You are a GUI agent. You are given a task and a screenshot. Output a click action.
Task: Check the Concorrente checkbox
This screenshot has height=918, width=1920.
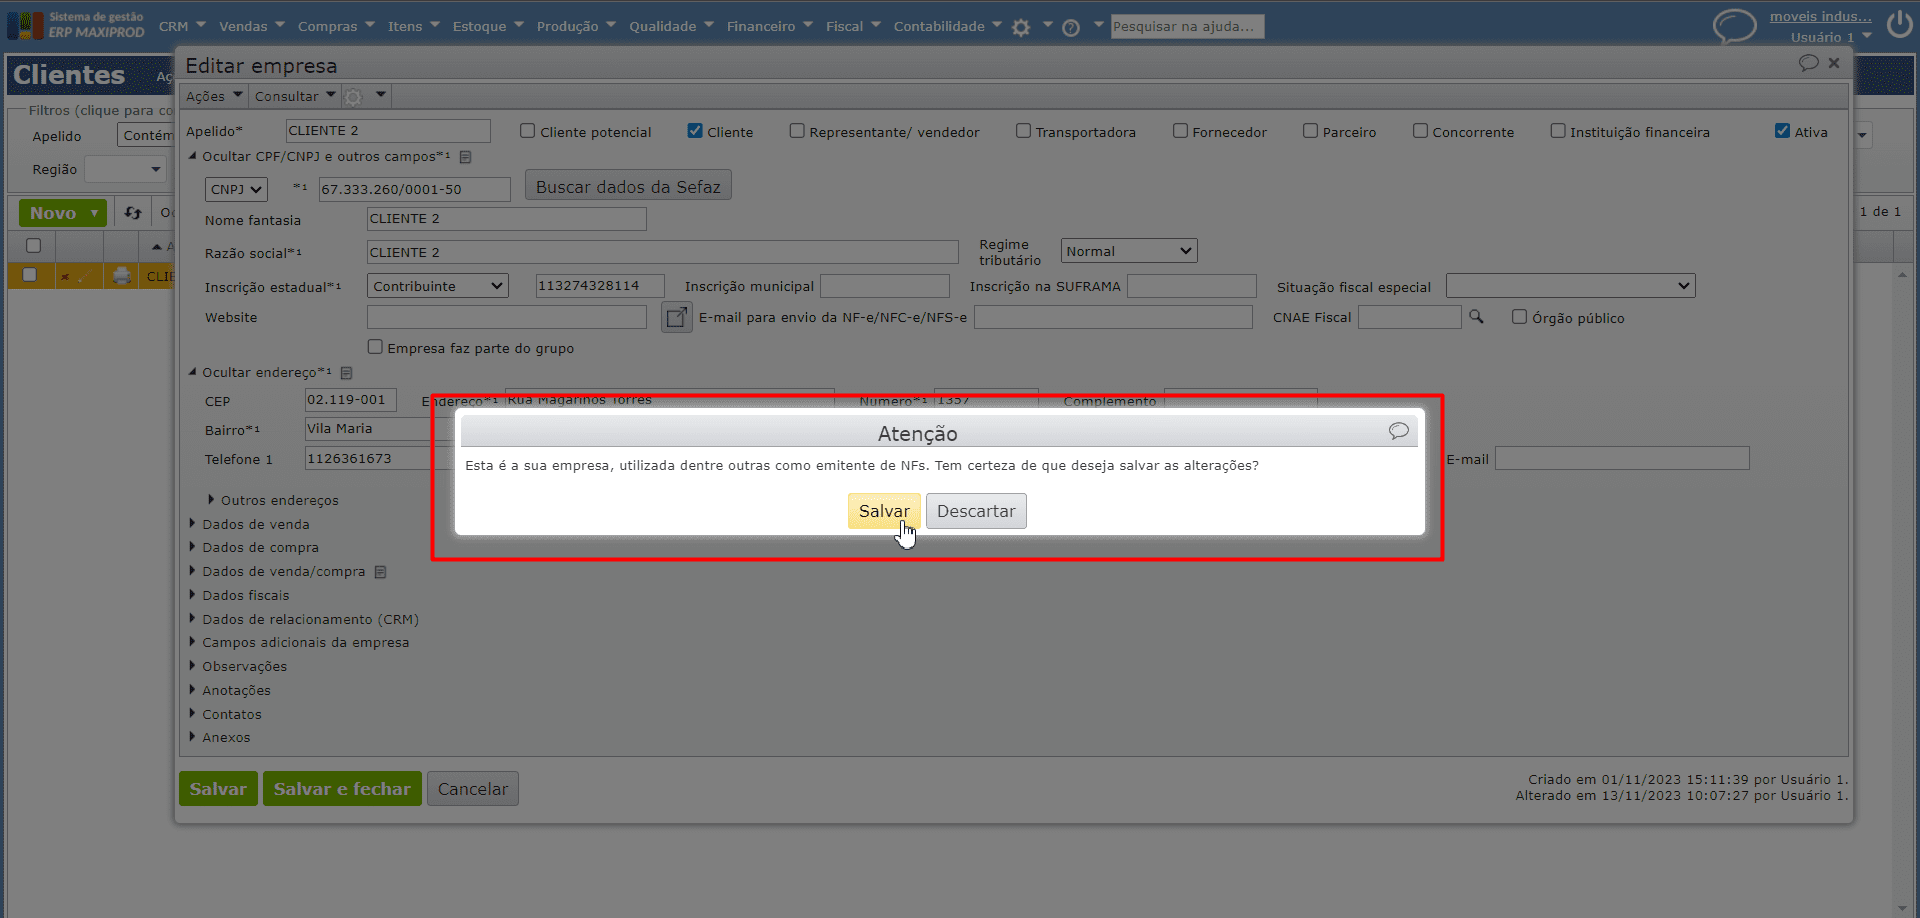point(1420,131)
